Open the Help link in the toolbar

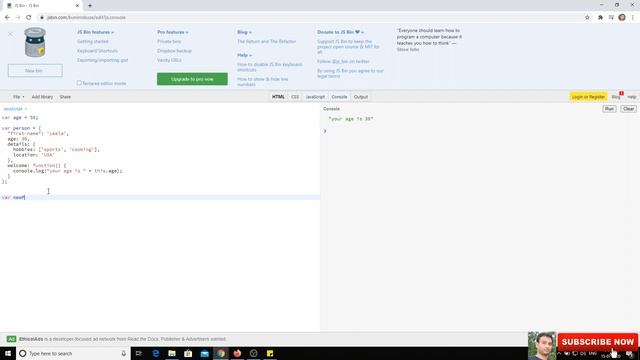[x=632, y=97]
